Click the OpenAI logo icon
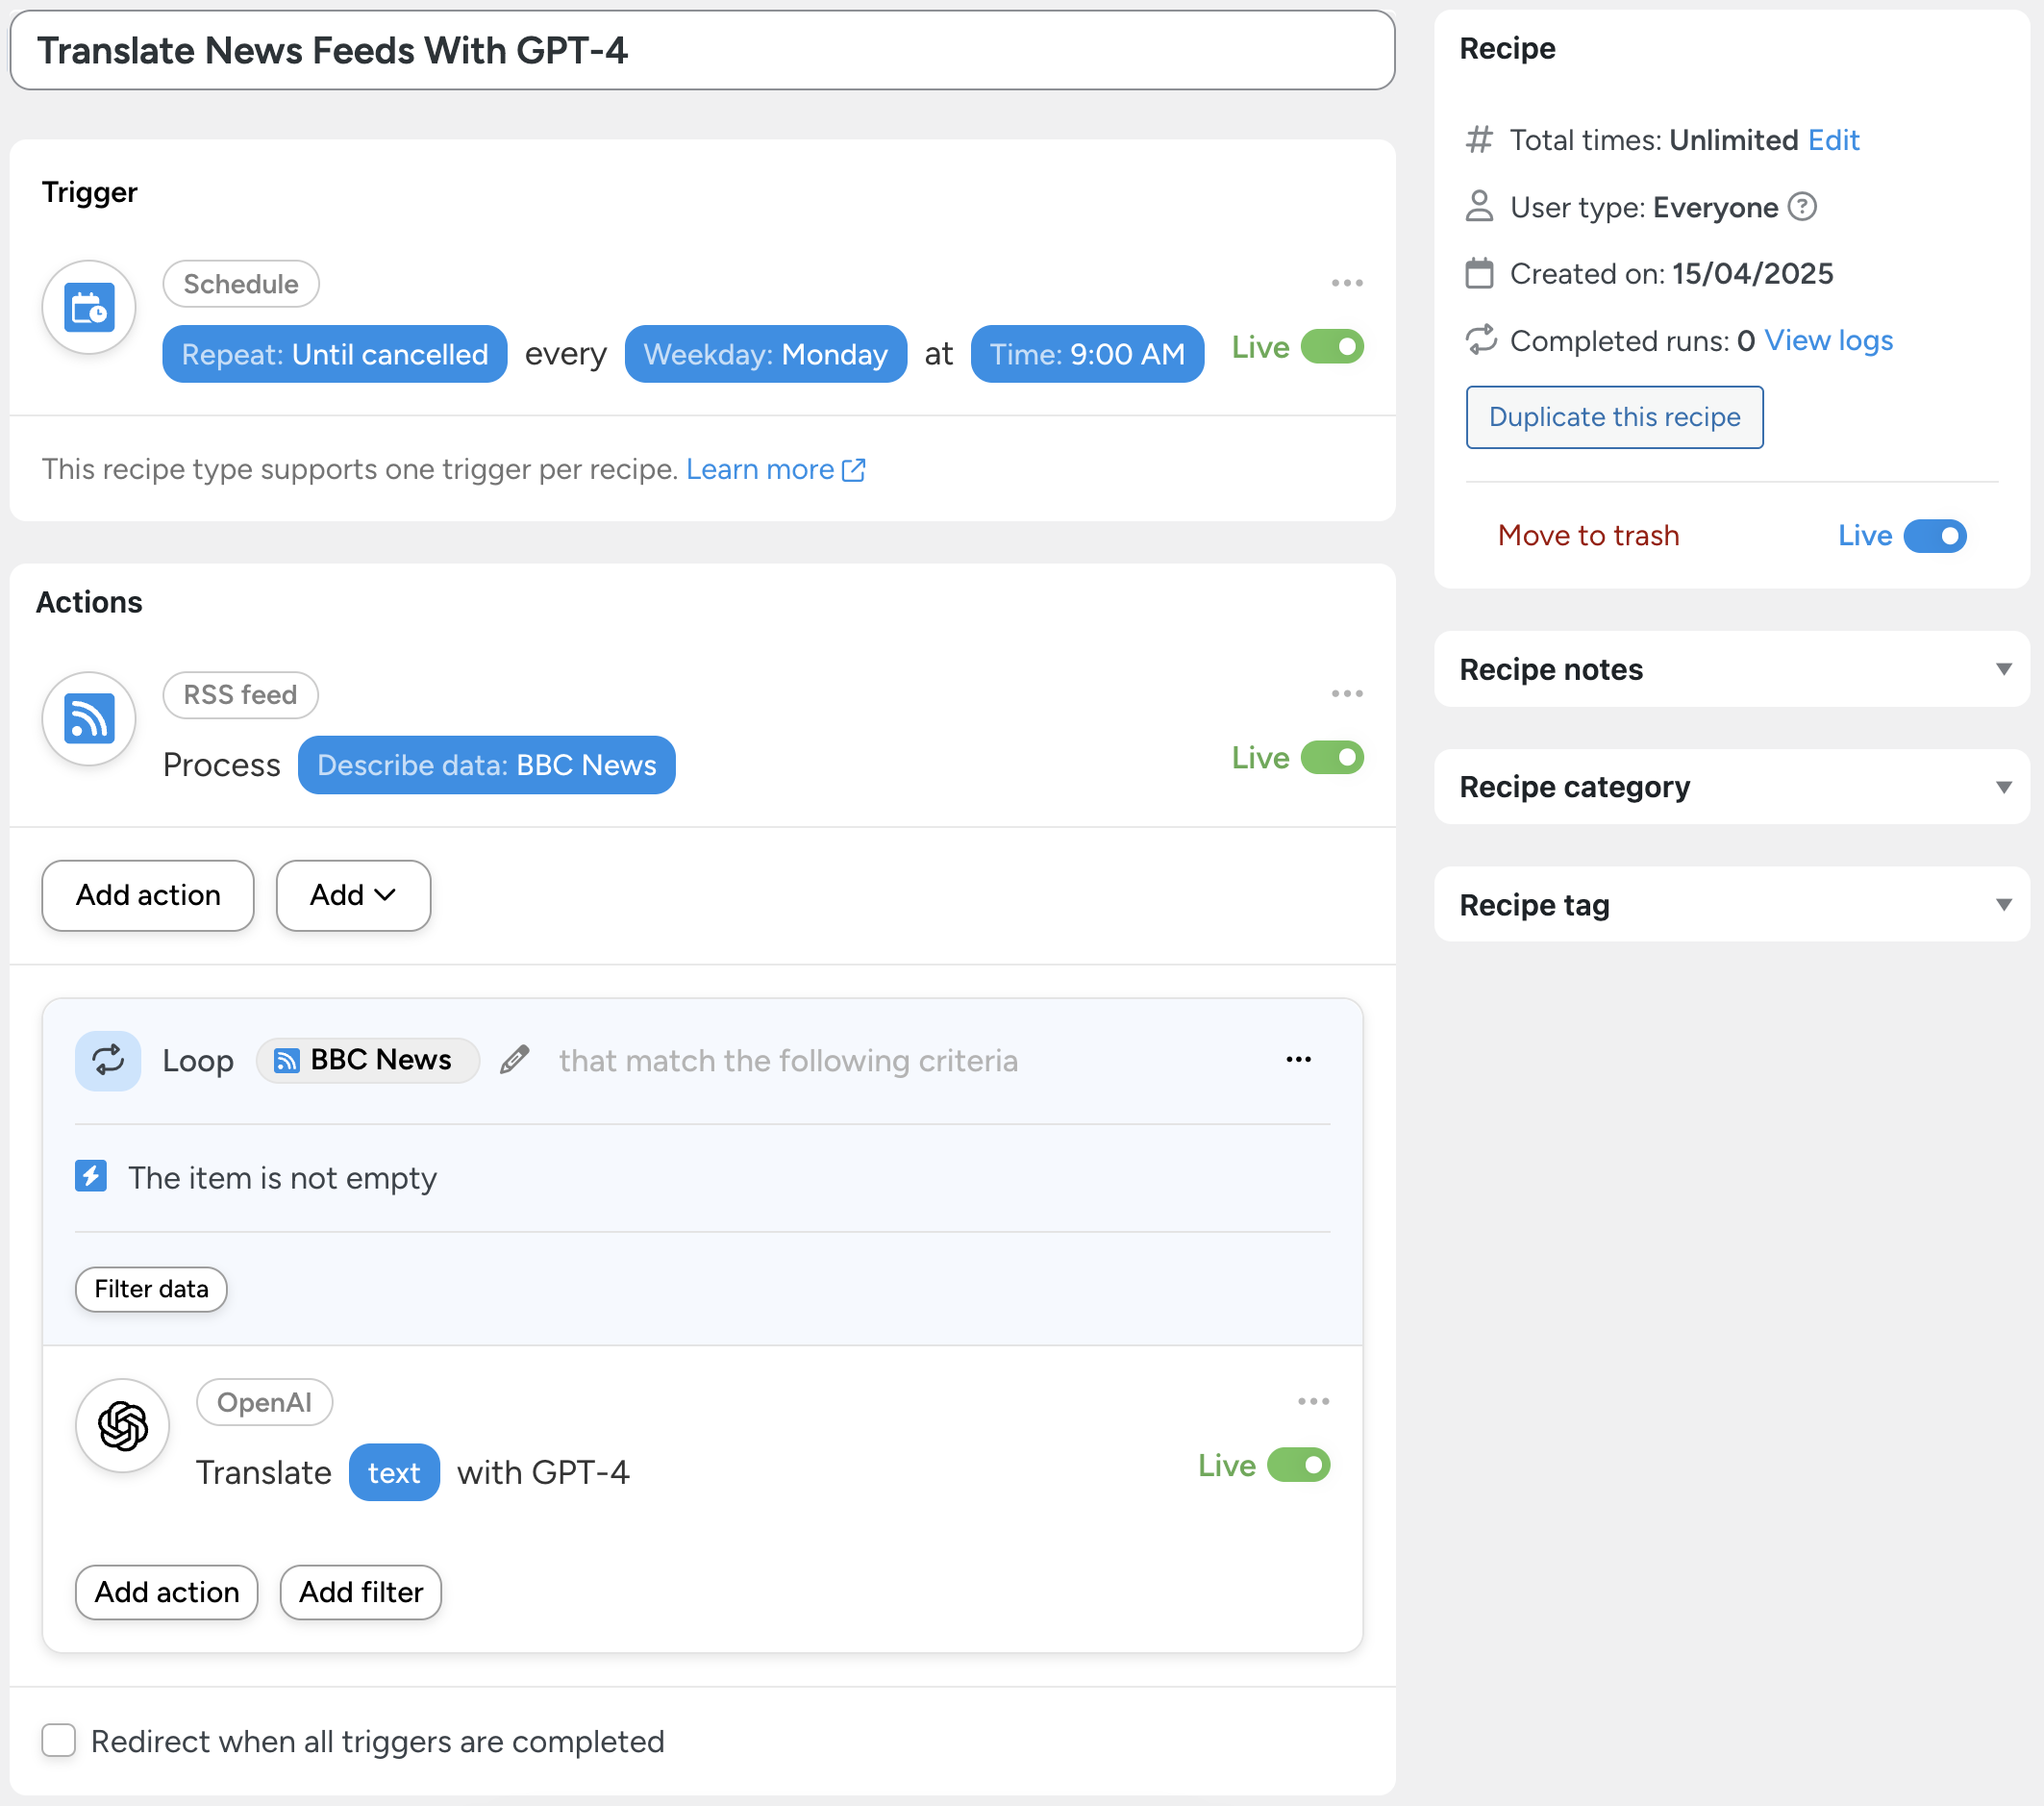2044x1806 pixels. [x=123, y=1425]
